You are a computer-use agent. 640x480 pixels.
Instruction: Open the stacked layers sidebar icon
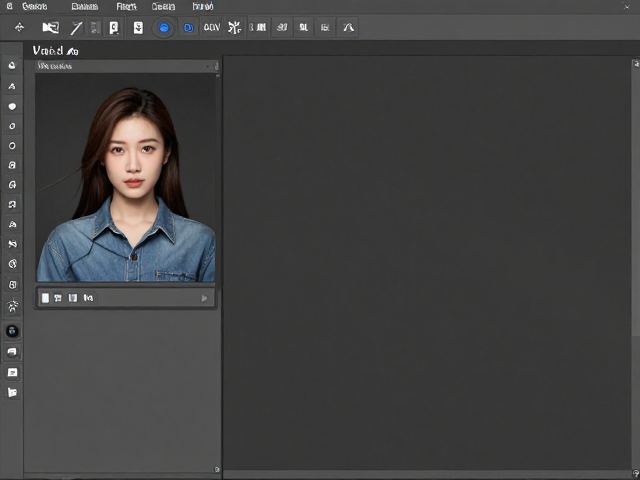tap(12, 352)
